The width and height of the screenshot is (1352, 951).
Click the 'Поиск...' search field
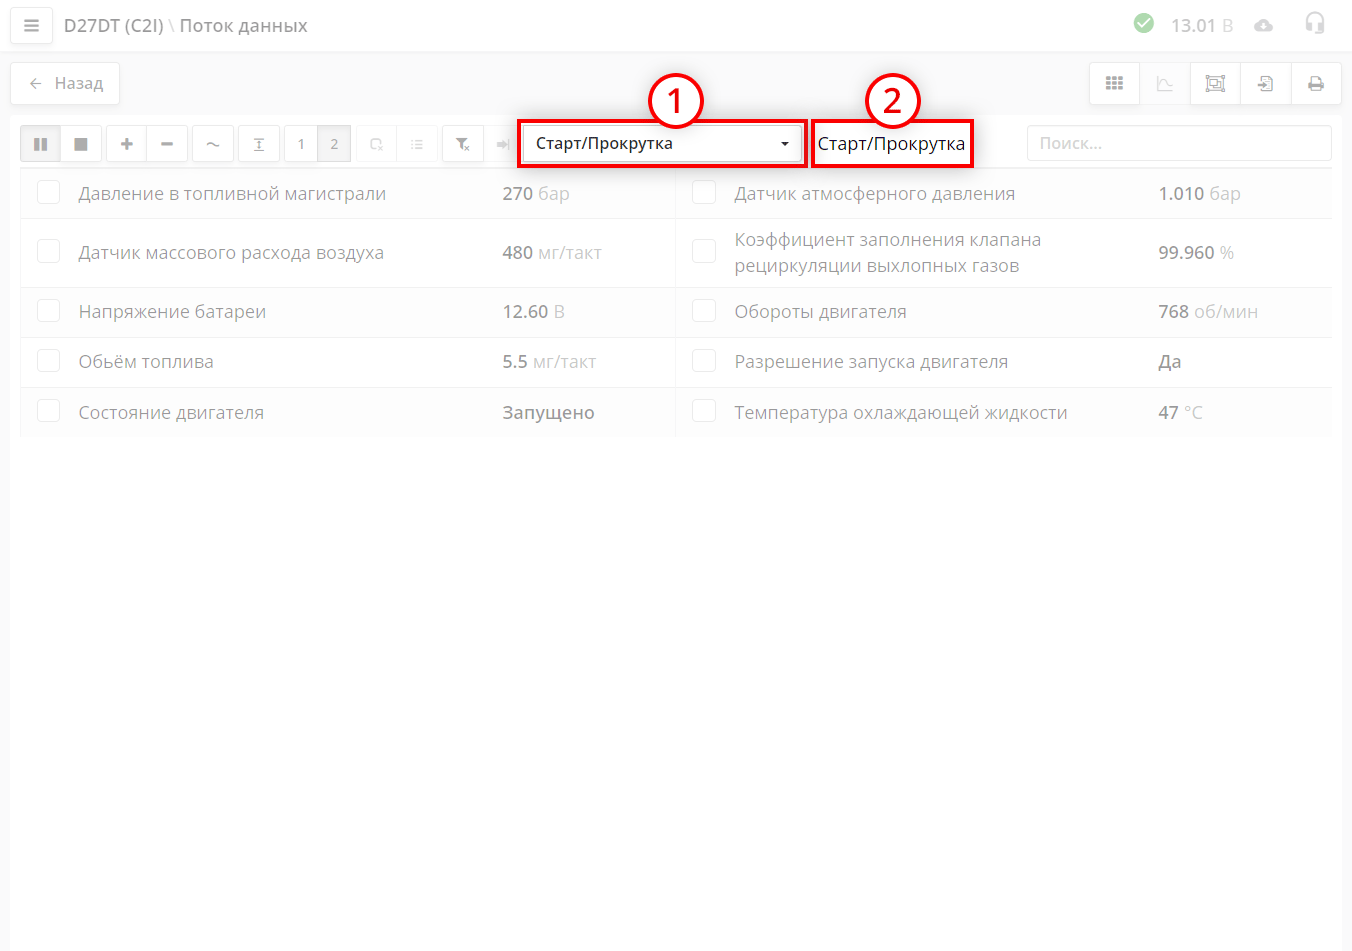pos(1178,144)
